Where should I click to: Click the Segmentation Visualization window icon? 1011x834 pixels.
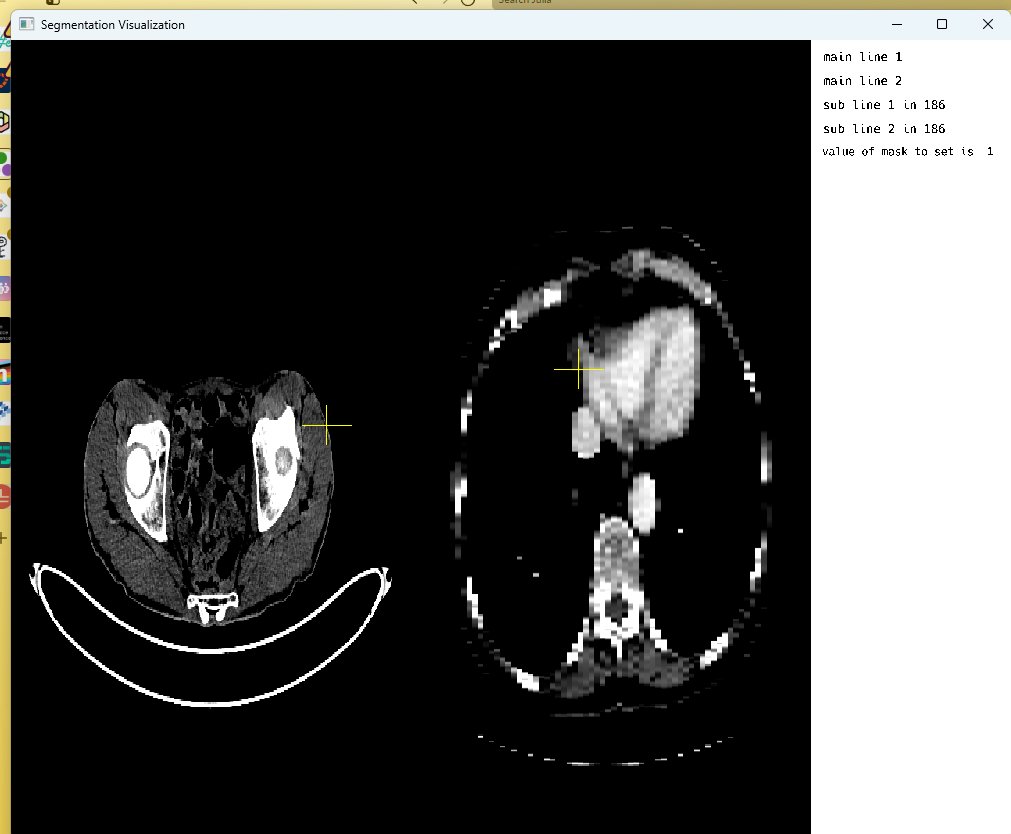pyautogui.click(x=26, y=25)
